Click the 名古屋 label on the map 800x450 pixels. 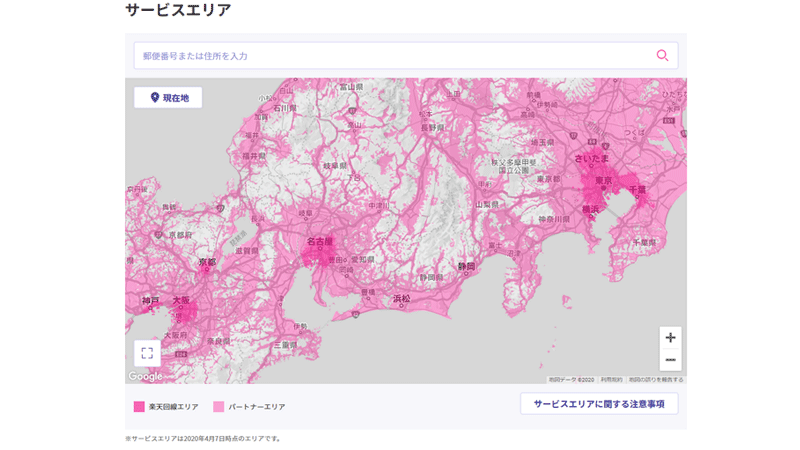(319, 242)
